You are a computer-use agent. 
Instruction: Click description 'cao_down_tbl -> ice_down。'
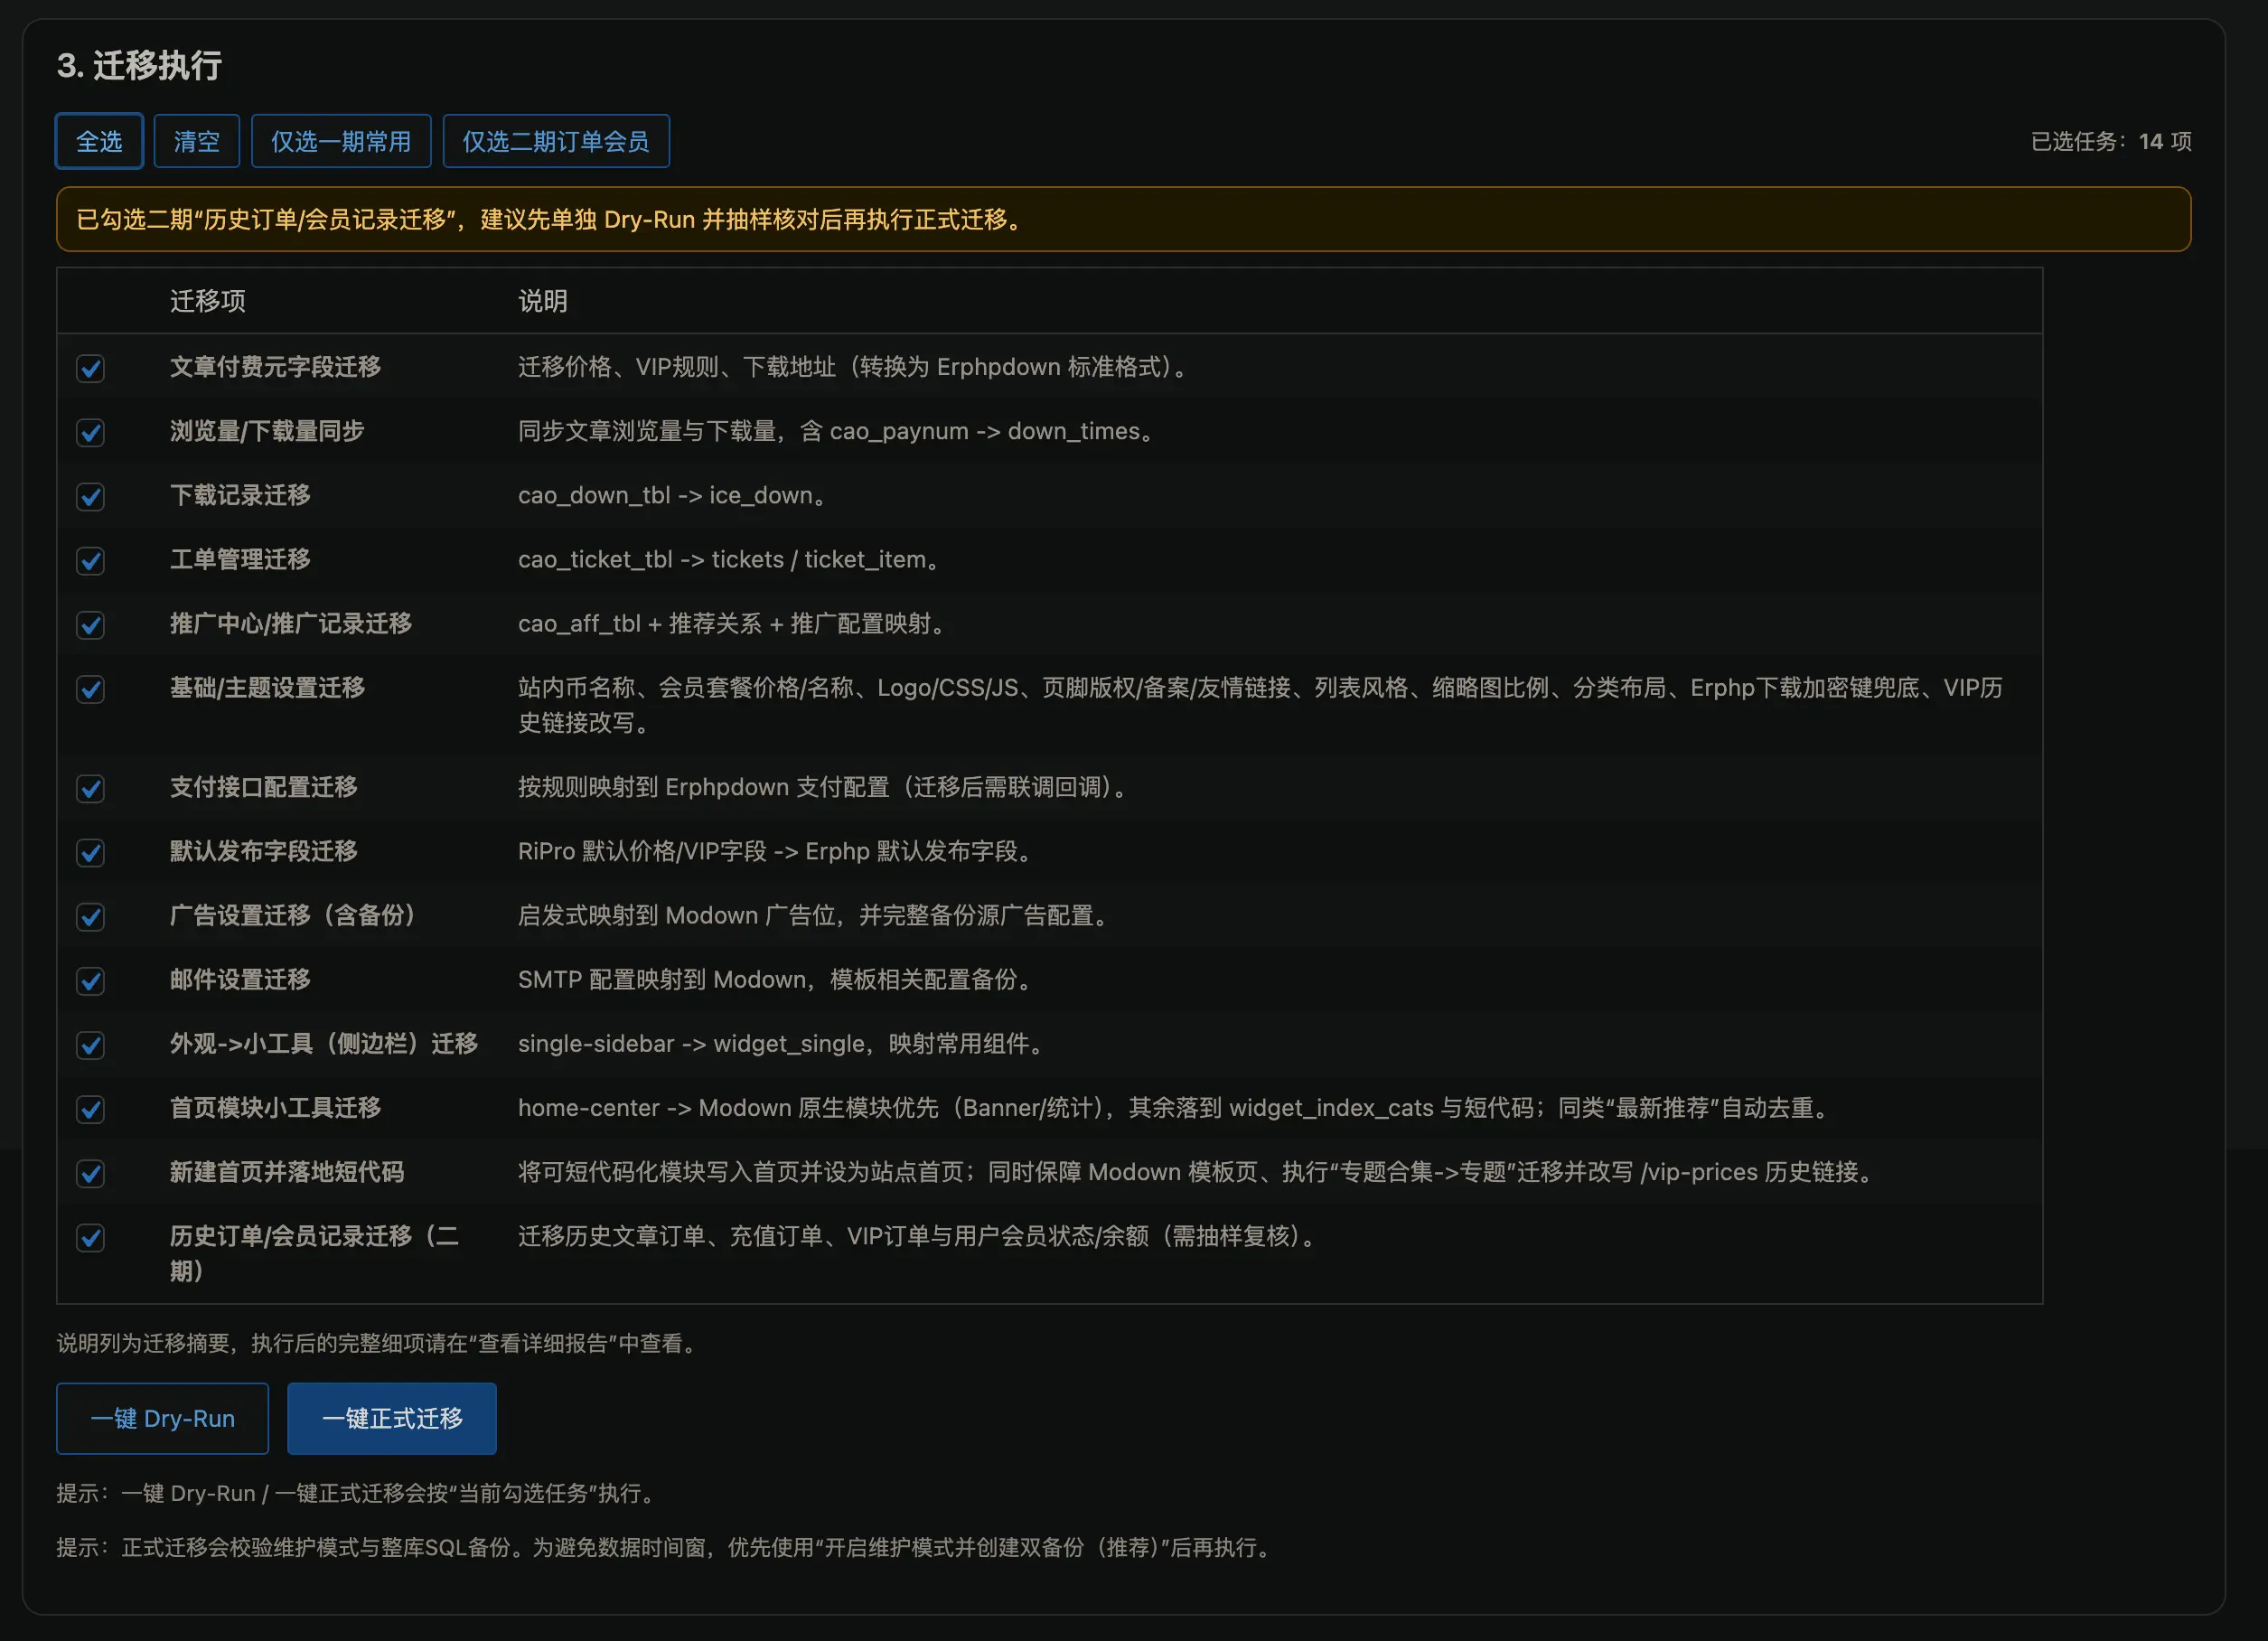[x=672, y=495]
